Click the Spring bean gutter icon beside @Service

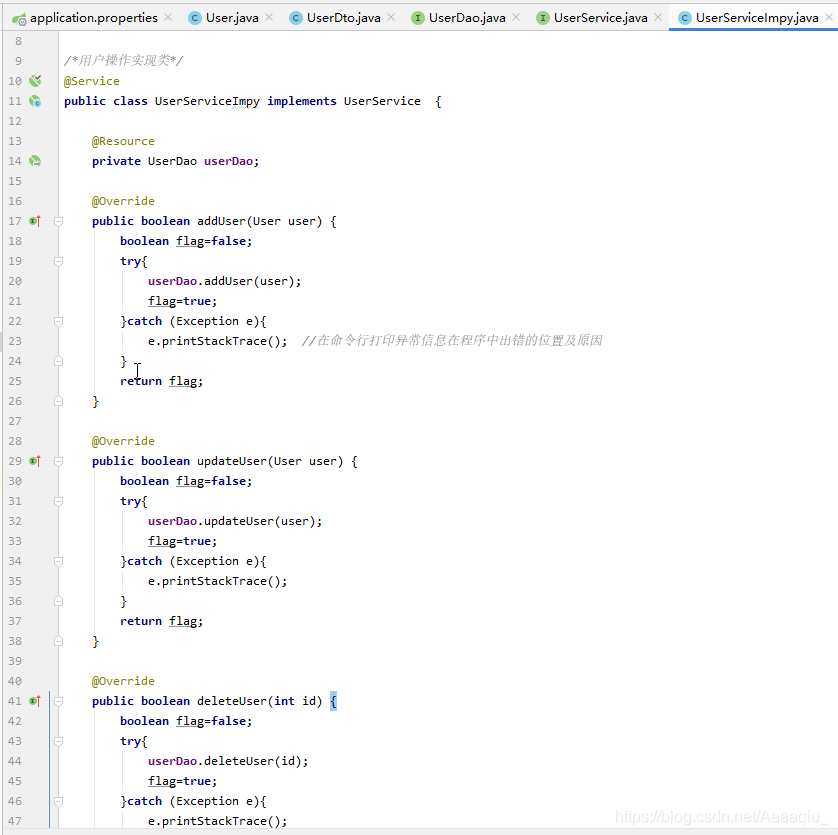pos(35,81)
